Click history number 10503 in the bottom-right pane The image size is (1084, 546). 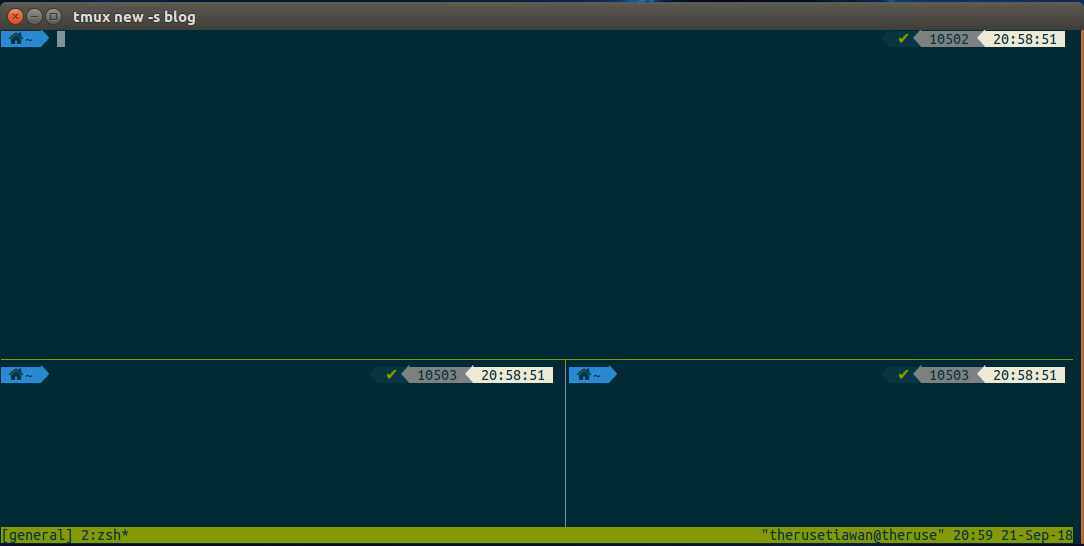948,375
